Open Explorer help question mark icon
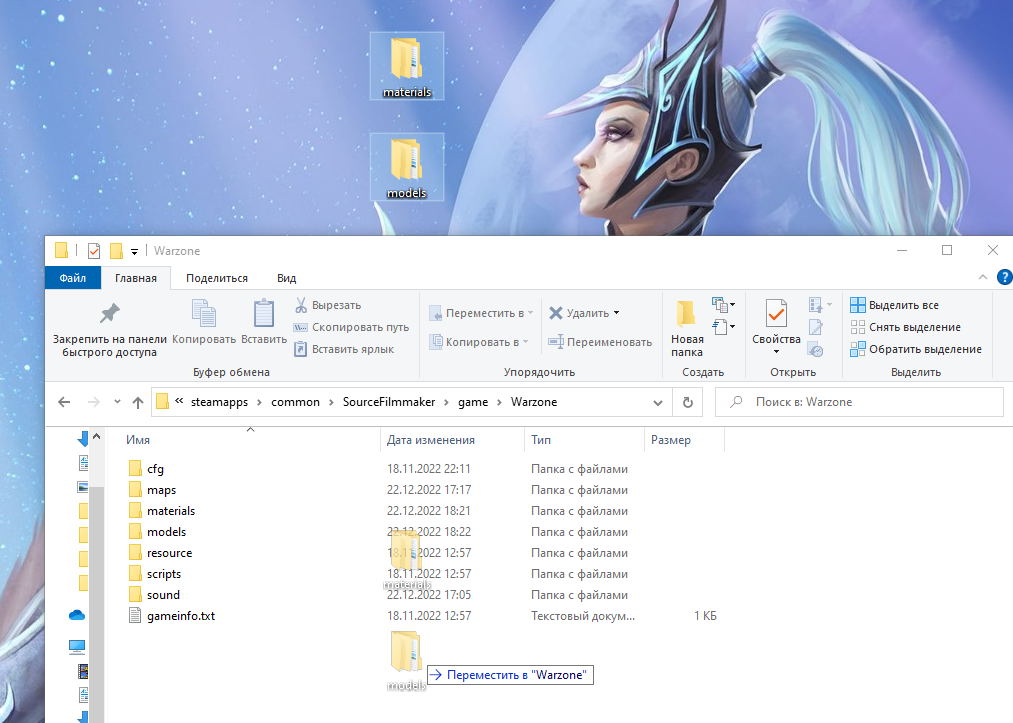This screenshot has width=1013, height=723. tap(1005, 277)
